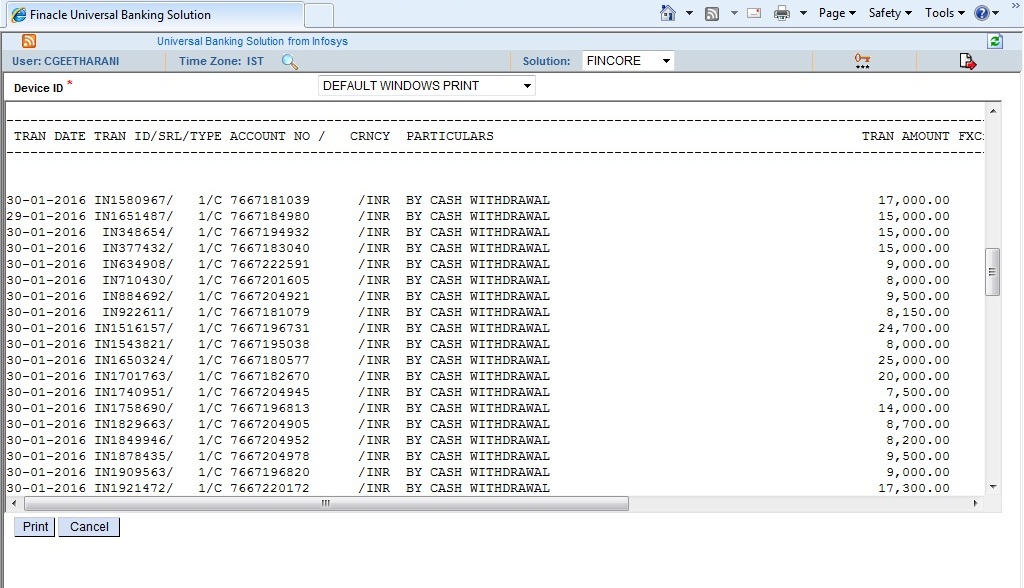Click the Print button
The width and height of the screenshot is (1024, 588).
[x=33, y=527]
